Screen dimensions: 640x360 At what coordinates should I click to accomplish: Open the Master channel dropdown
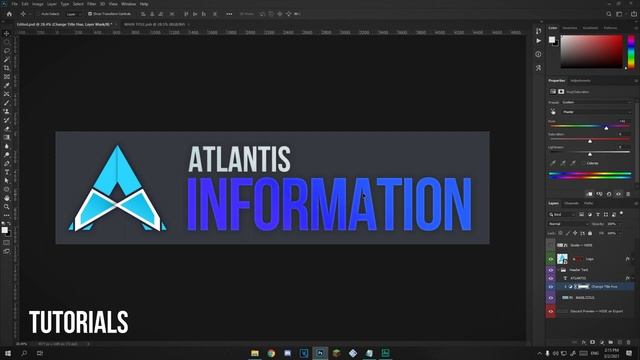[596, 111]
